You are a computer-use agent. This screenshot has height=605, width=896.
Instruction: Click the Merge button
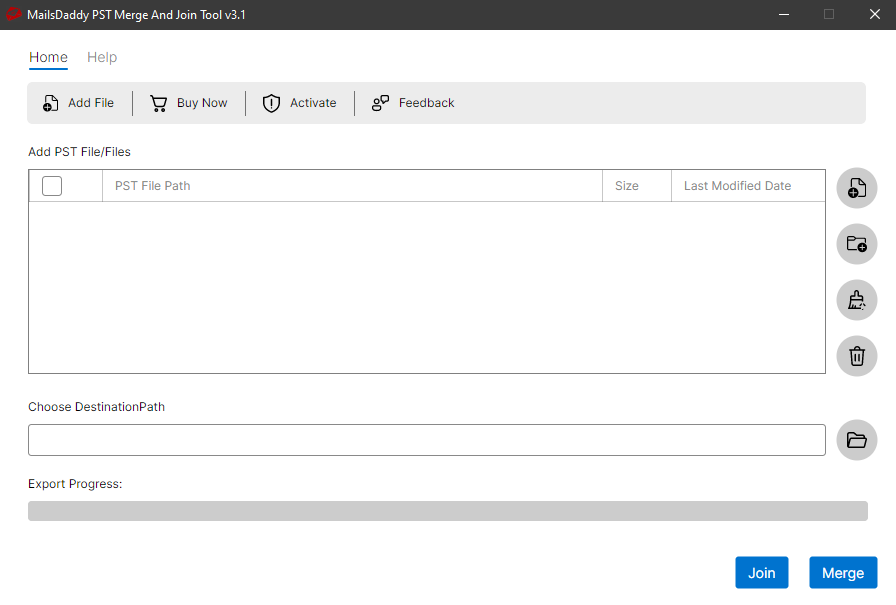click(843, 572)
